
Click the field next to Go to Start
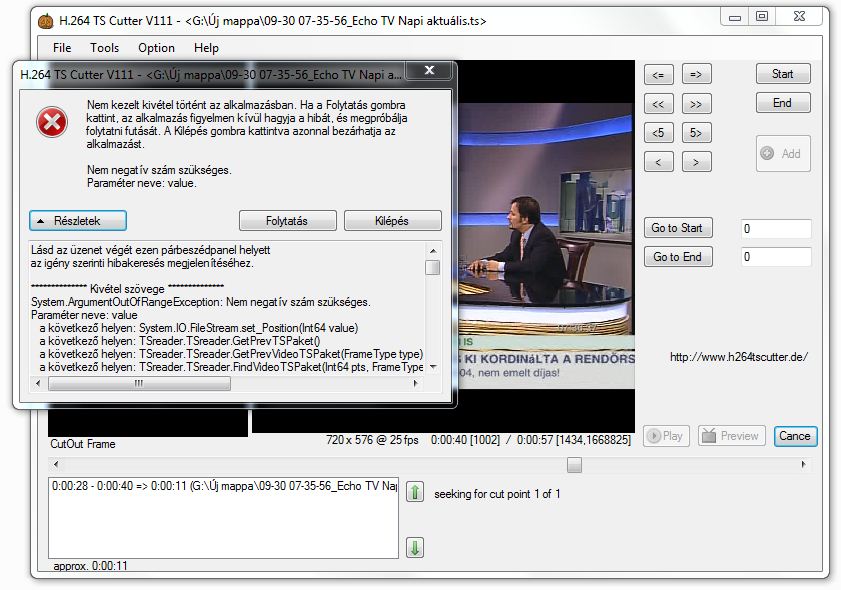pos(776,228)
